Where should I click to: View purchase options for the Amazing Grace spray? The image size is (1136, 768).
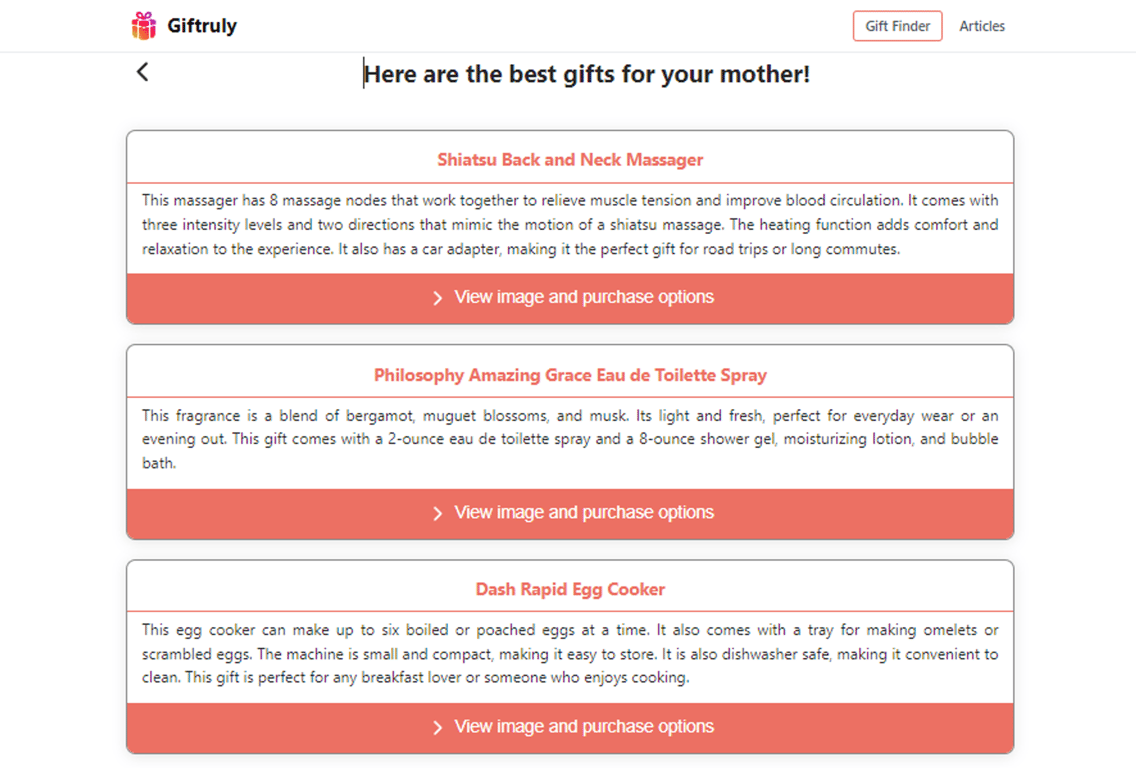click(x=584, y=513)
